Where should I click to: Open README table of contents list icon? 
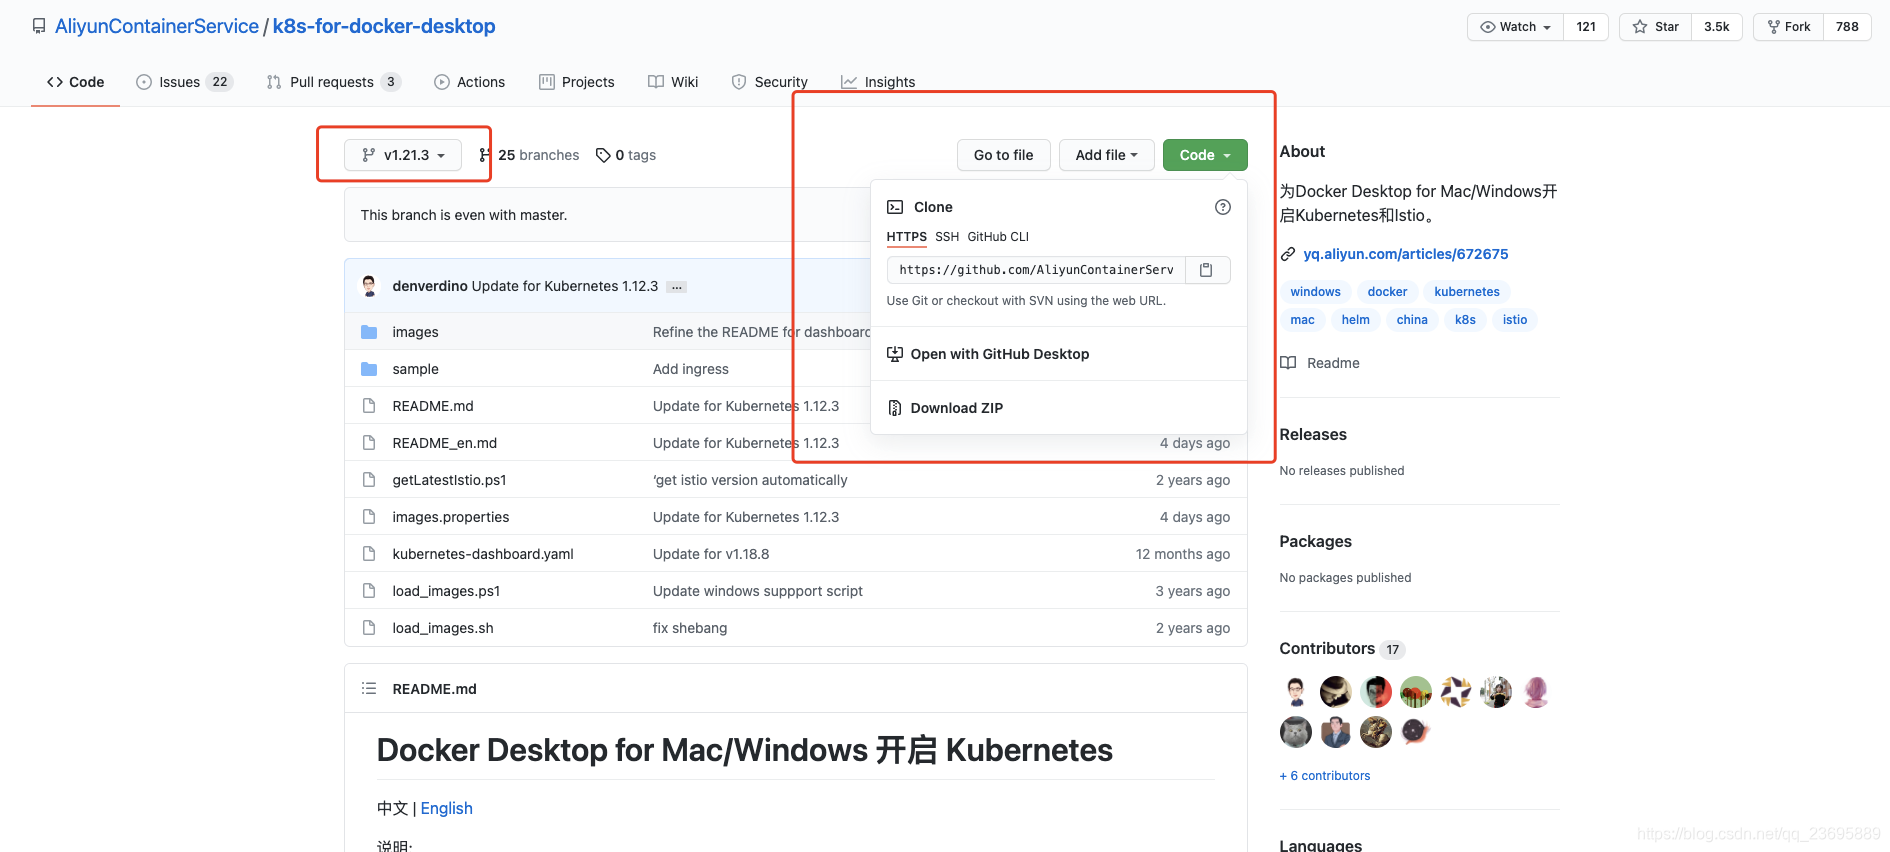coord(369,688)
